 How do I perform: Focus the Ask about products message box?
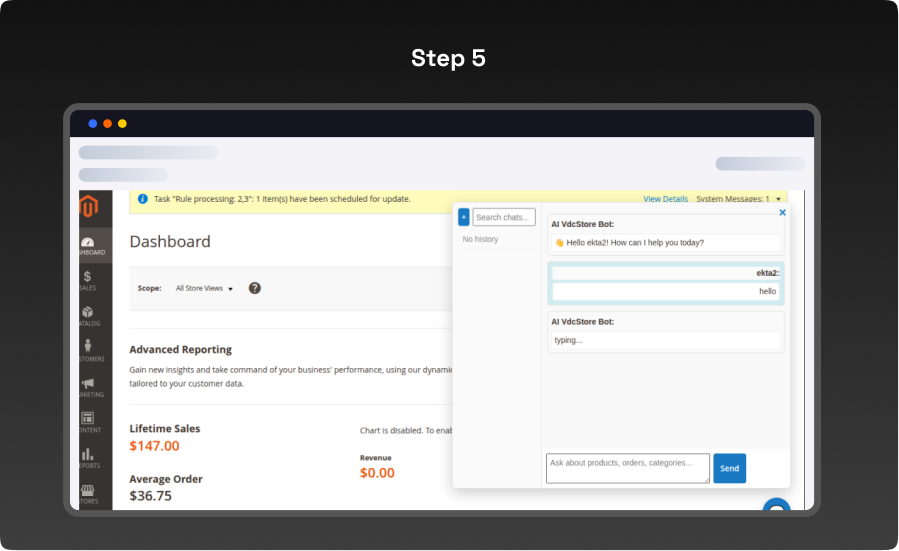627,468
